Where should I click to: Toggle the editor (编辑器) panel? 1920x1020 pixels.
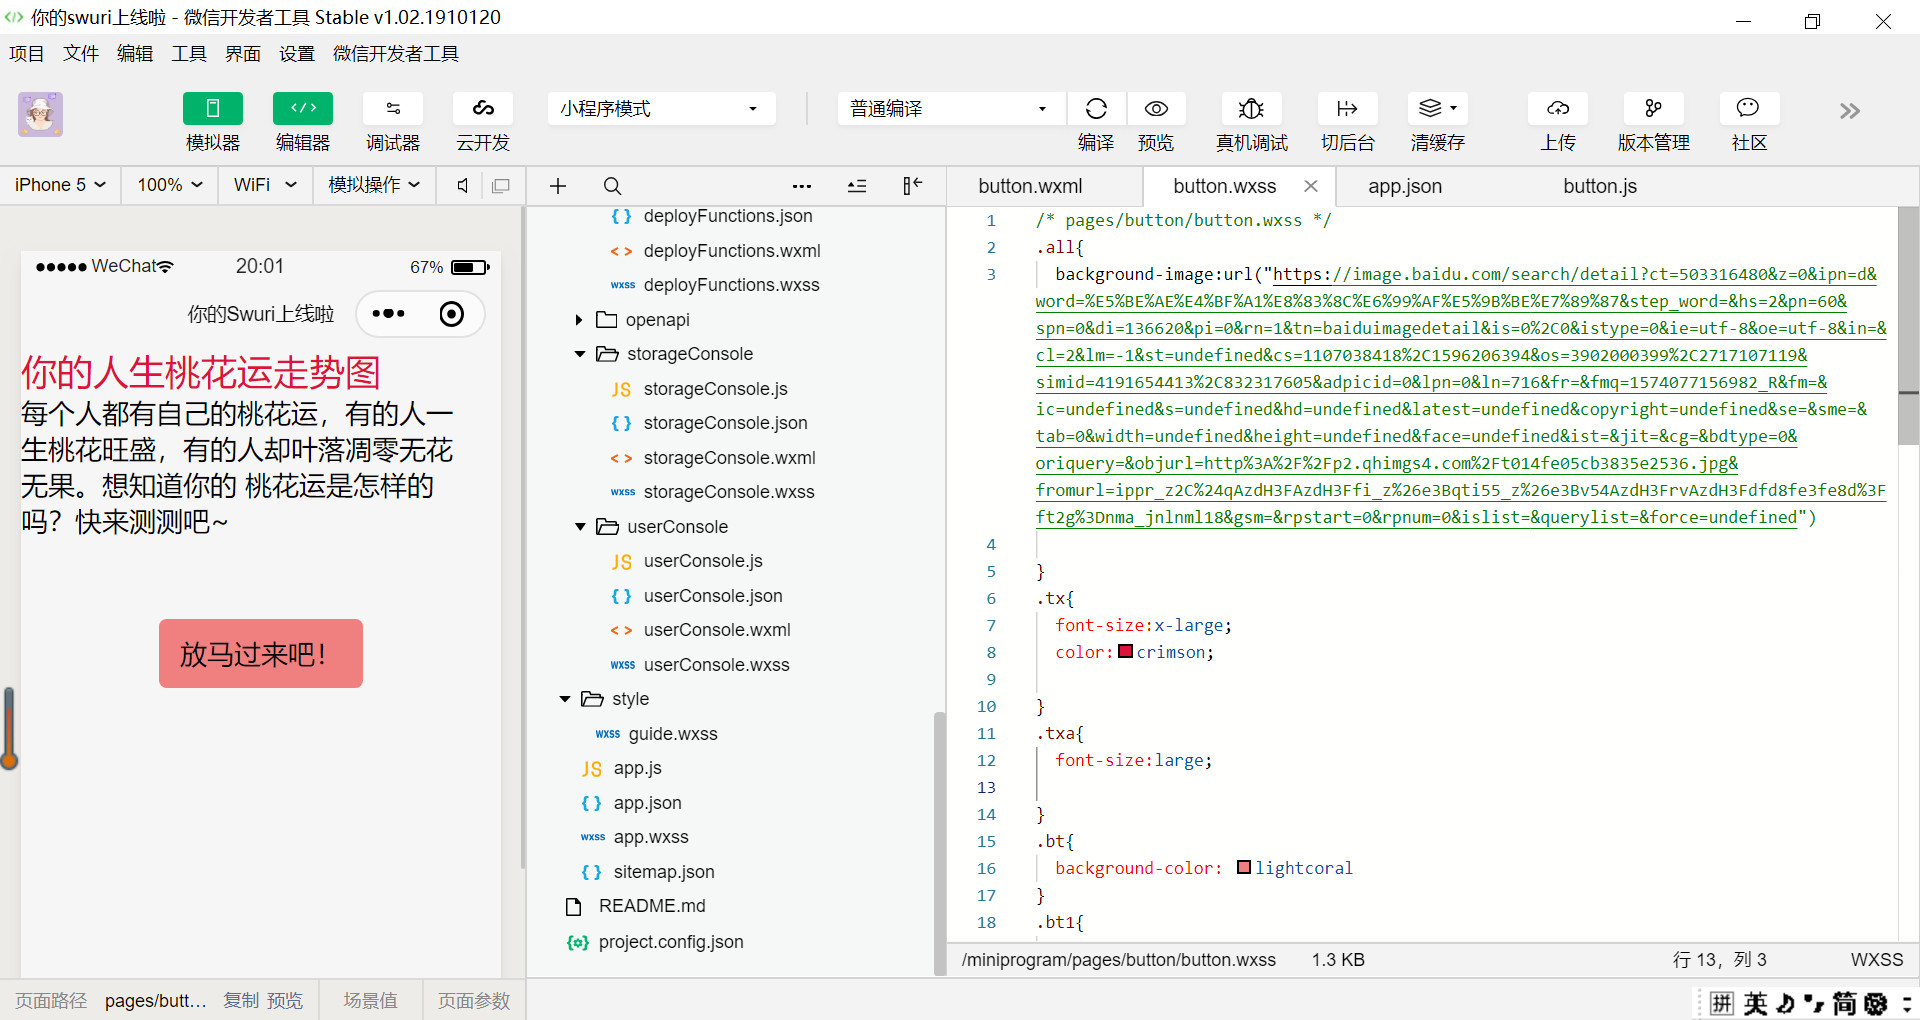303,109
